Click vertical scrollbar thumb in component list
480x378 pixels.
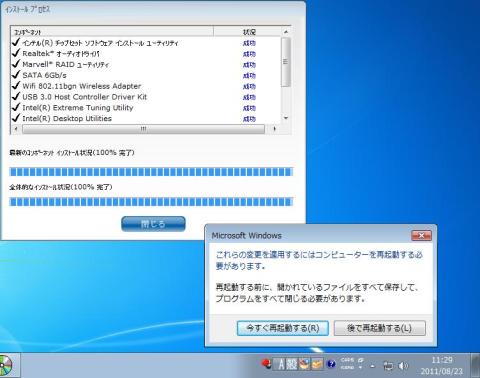coord(286,62)
